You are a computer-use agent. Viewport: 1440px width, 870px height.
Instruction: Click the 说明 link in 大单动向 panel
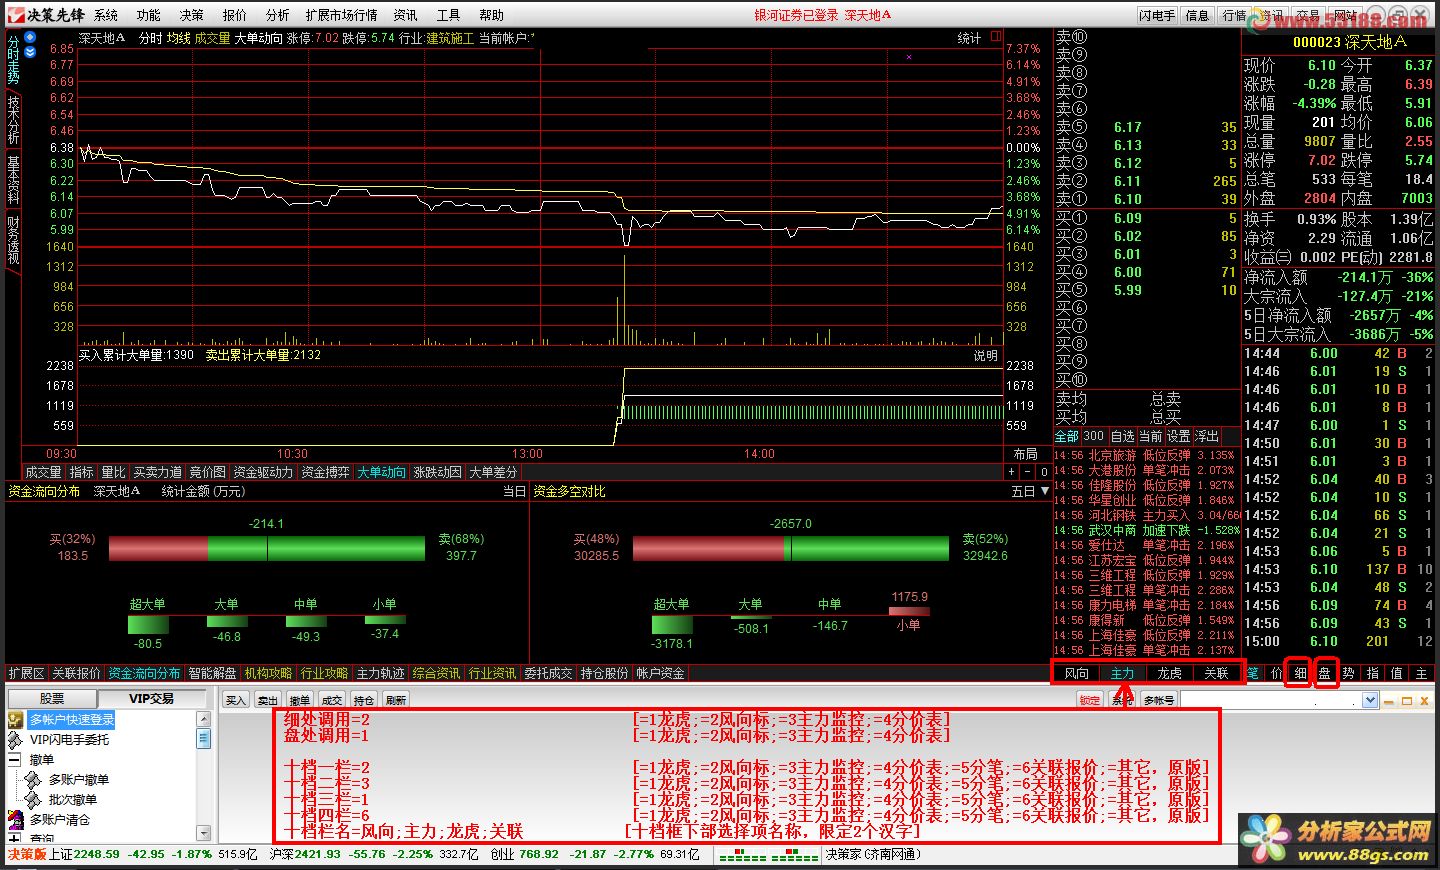[986, 355]
